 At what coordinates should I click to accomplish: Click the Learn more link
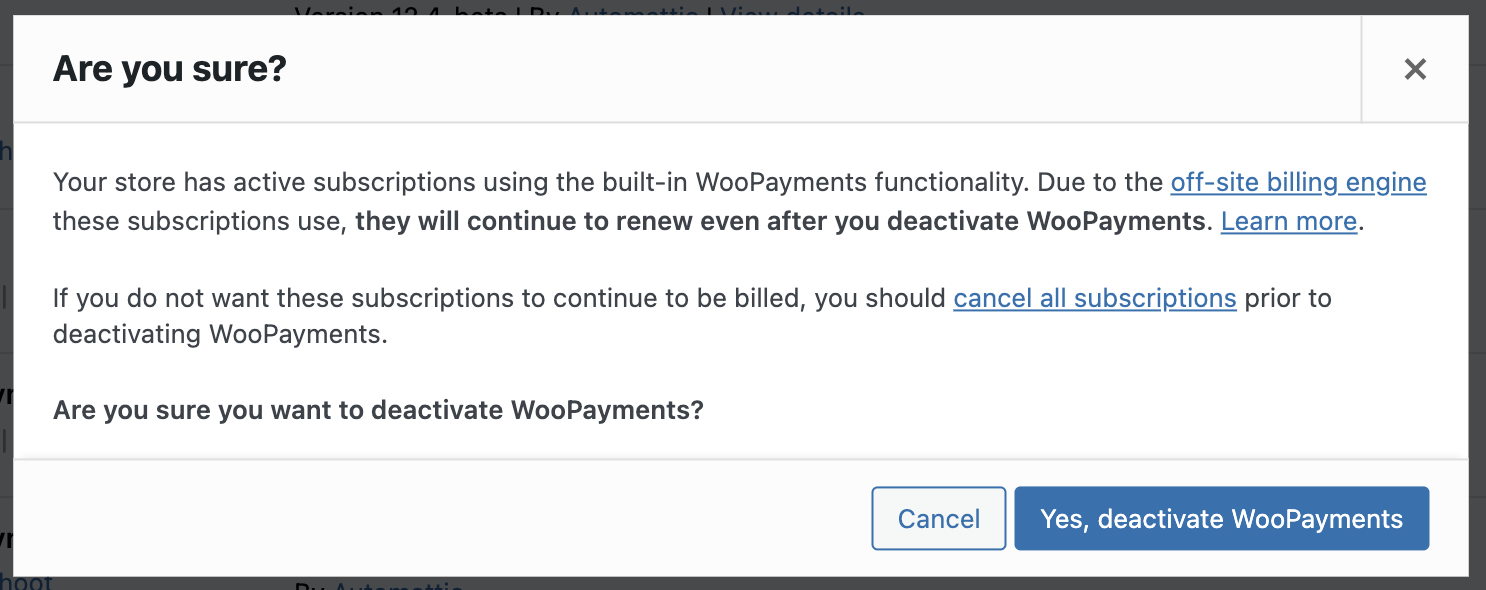[1288, 221]
